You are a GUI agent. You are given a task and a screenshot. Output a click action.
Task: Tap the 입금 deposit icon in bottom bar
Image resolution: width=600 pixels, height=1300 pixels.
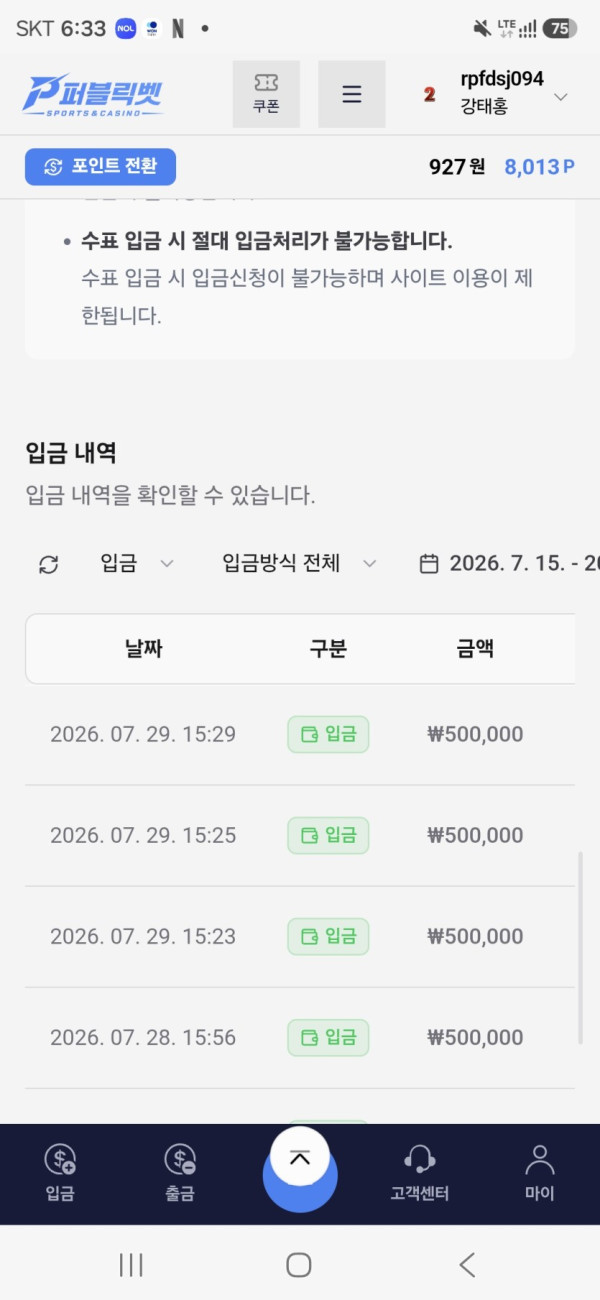(60, 1173)
